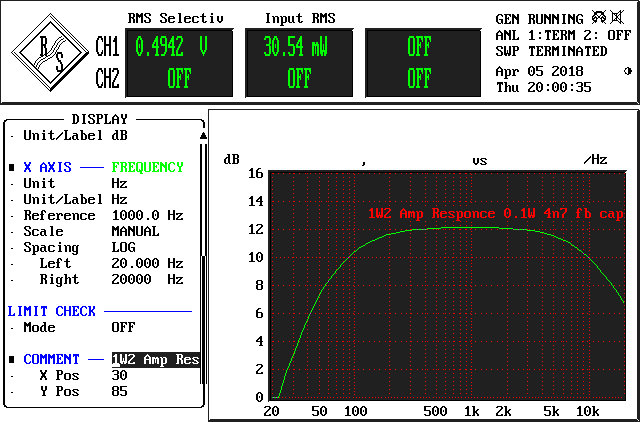Change Scale setting from MANUAL

[135, 231]
